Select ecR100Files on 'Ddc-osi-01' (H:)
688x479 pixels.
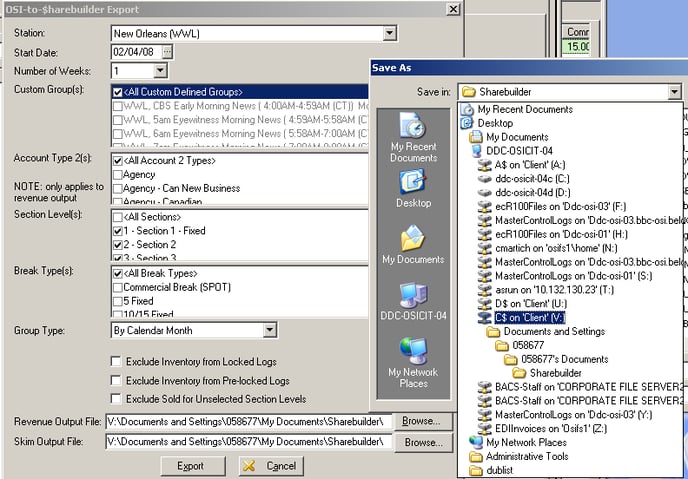(552, 234)
